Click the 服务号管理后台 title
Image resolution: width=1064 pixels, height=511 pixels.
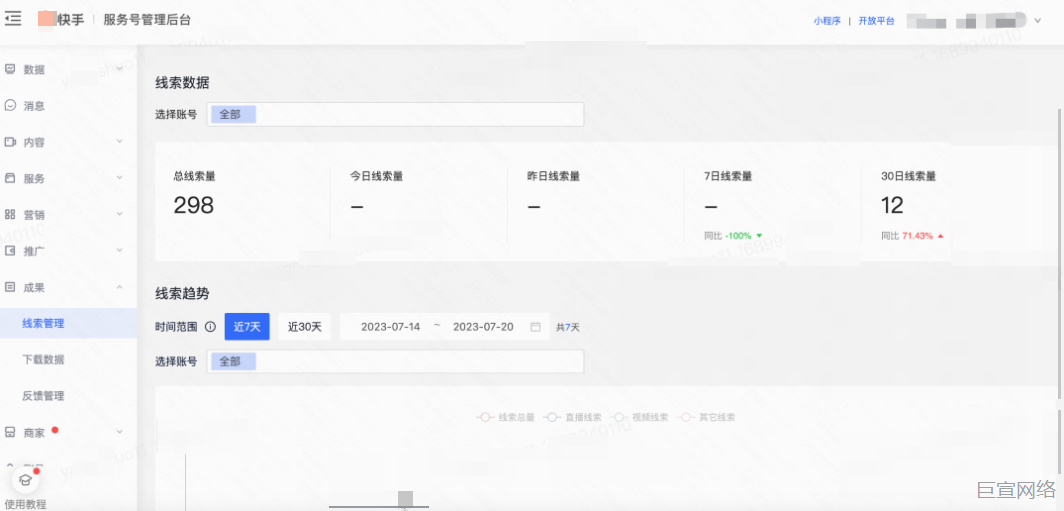147,20
